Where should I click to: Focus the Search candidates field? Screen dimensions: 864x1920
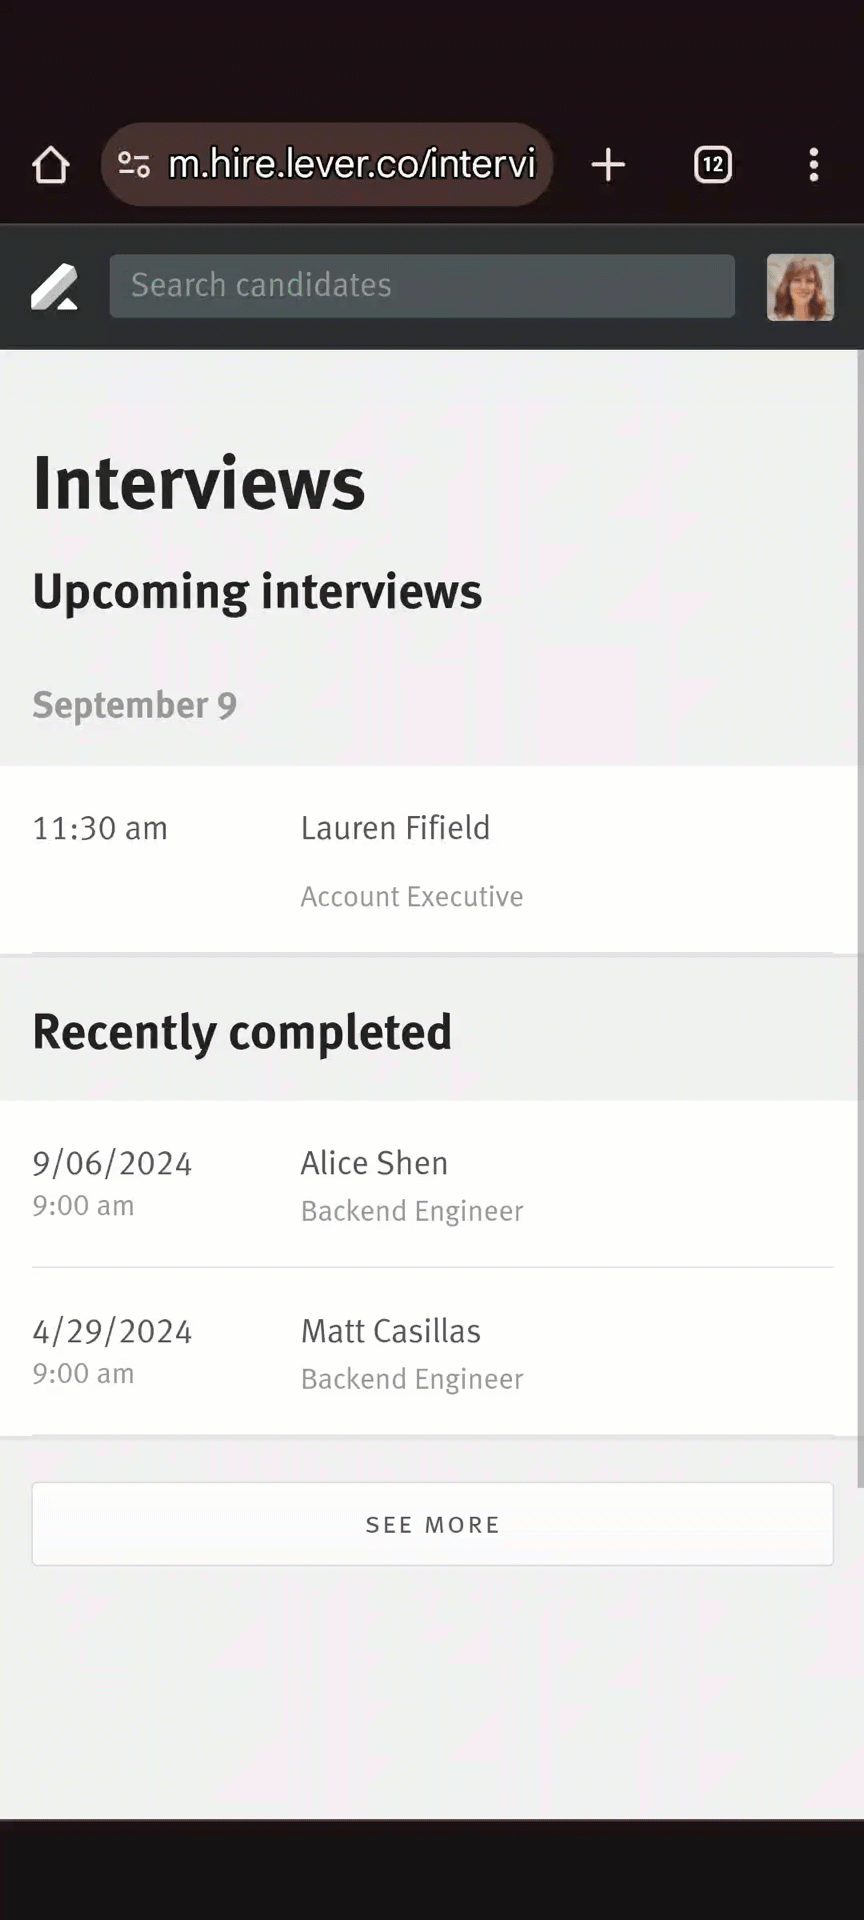coord(421,286)
